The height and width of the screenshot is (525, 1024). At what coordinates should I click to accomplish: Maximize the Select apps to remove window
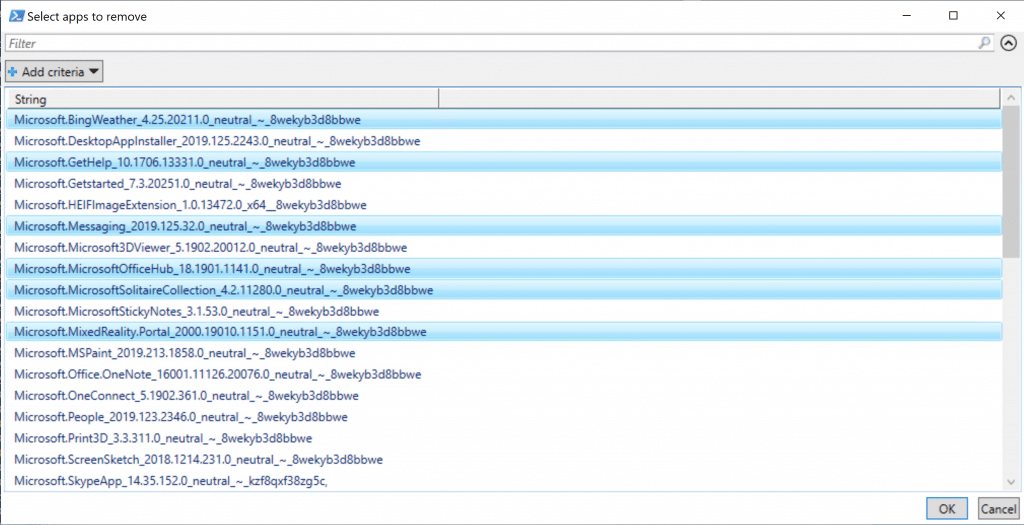pos(953,15)
